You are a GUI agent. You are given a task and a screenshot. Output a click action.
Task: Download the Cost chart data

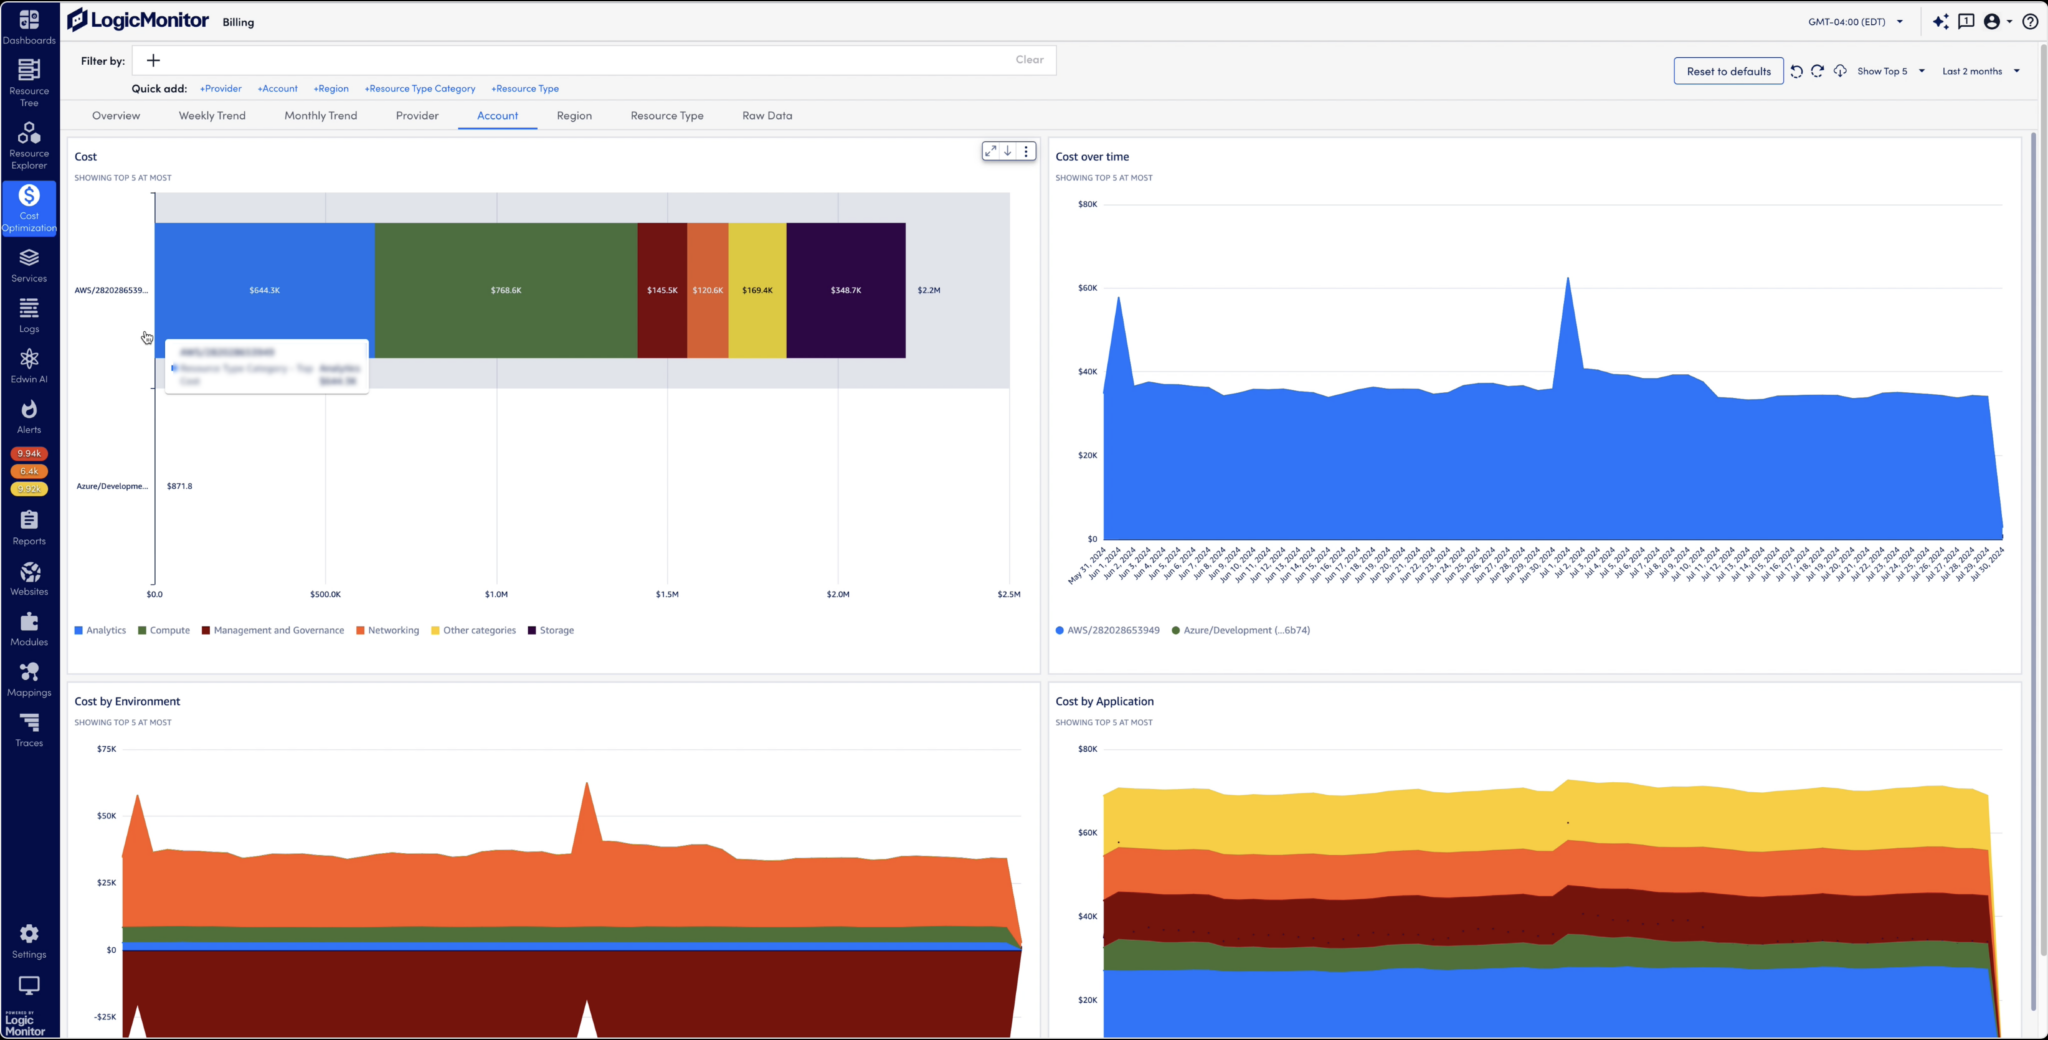[x=1008, y=151]
